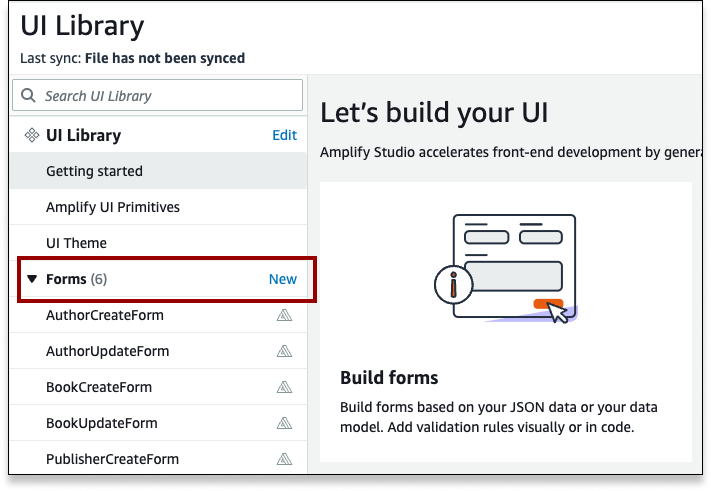
Task: Click Amplify icon beside BookCreateForm
Action: (284, 387)
